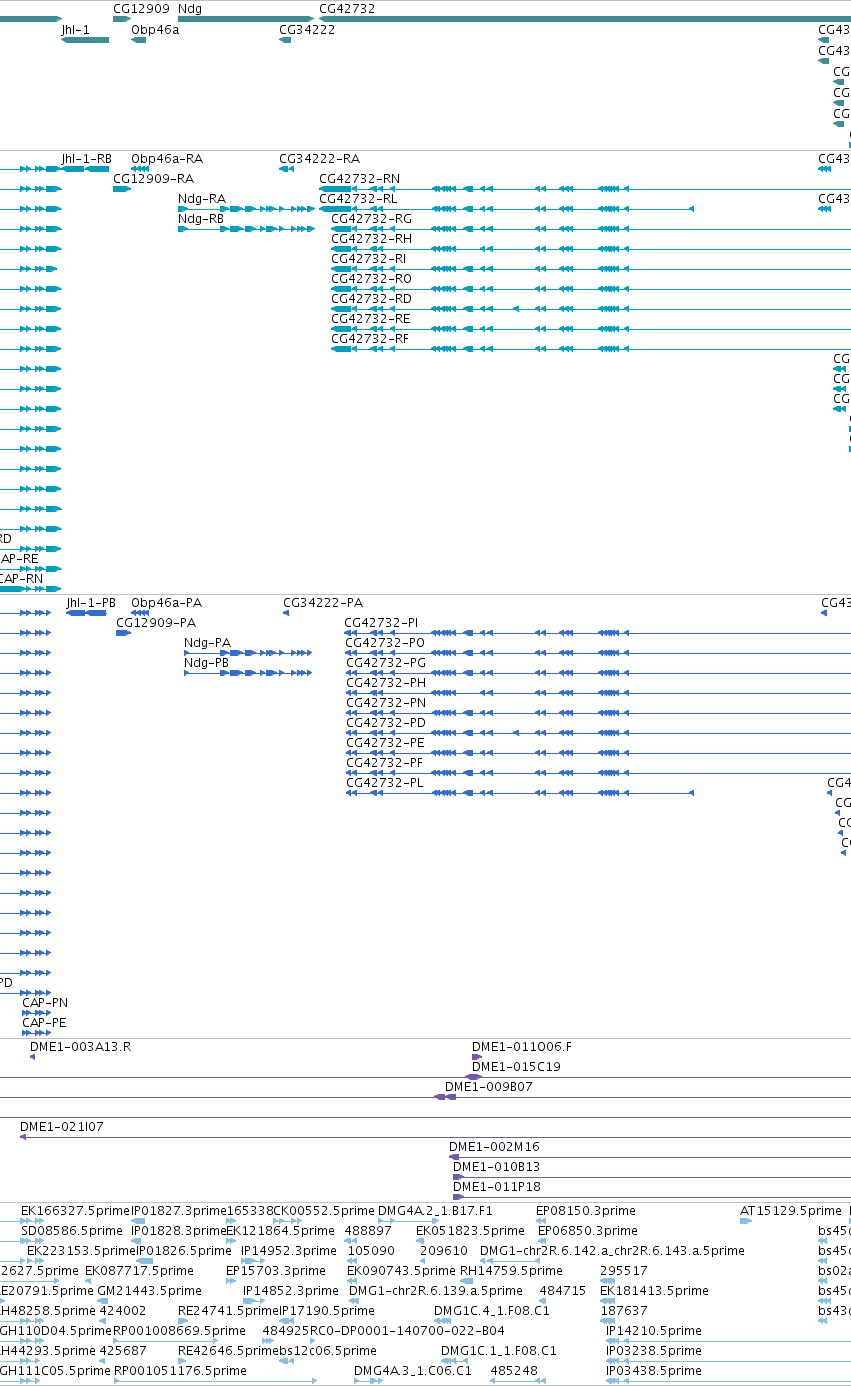Select EST DMG4A.3_1.C06.C1

point(413,1370)
